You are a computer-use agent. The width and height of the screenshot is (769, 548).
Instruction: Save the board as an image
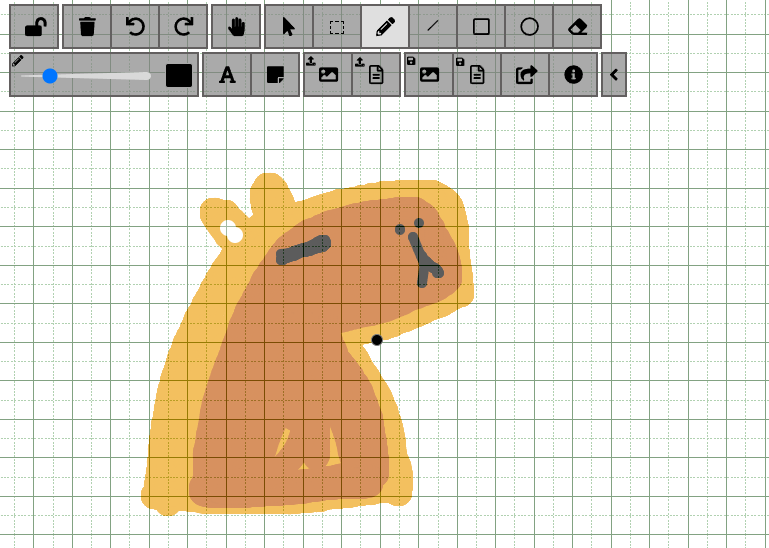(429, 75)
